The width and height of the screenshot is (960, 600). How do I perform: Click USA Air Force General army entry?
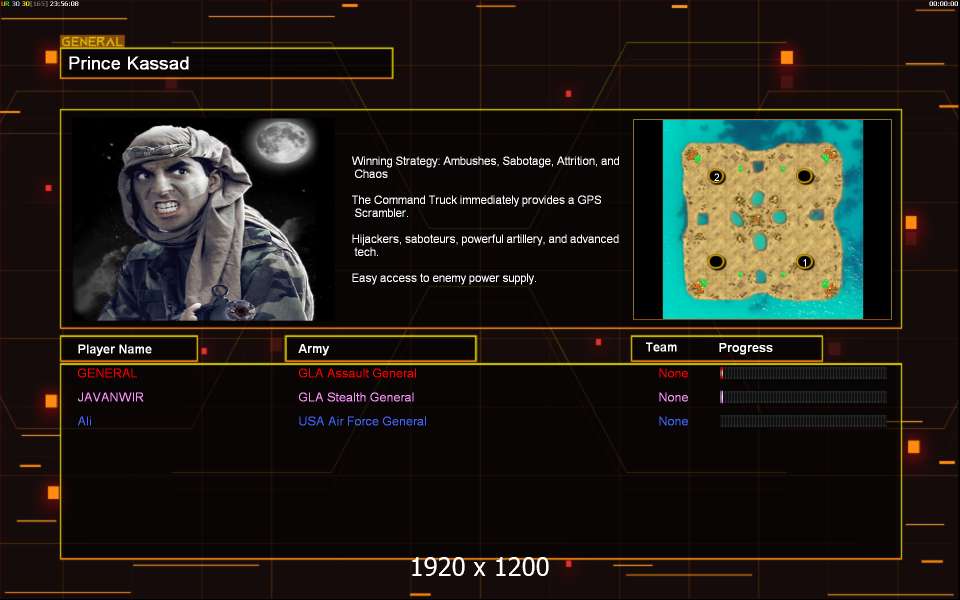pyautogui.click(x=362, y=421)
